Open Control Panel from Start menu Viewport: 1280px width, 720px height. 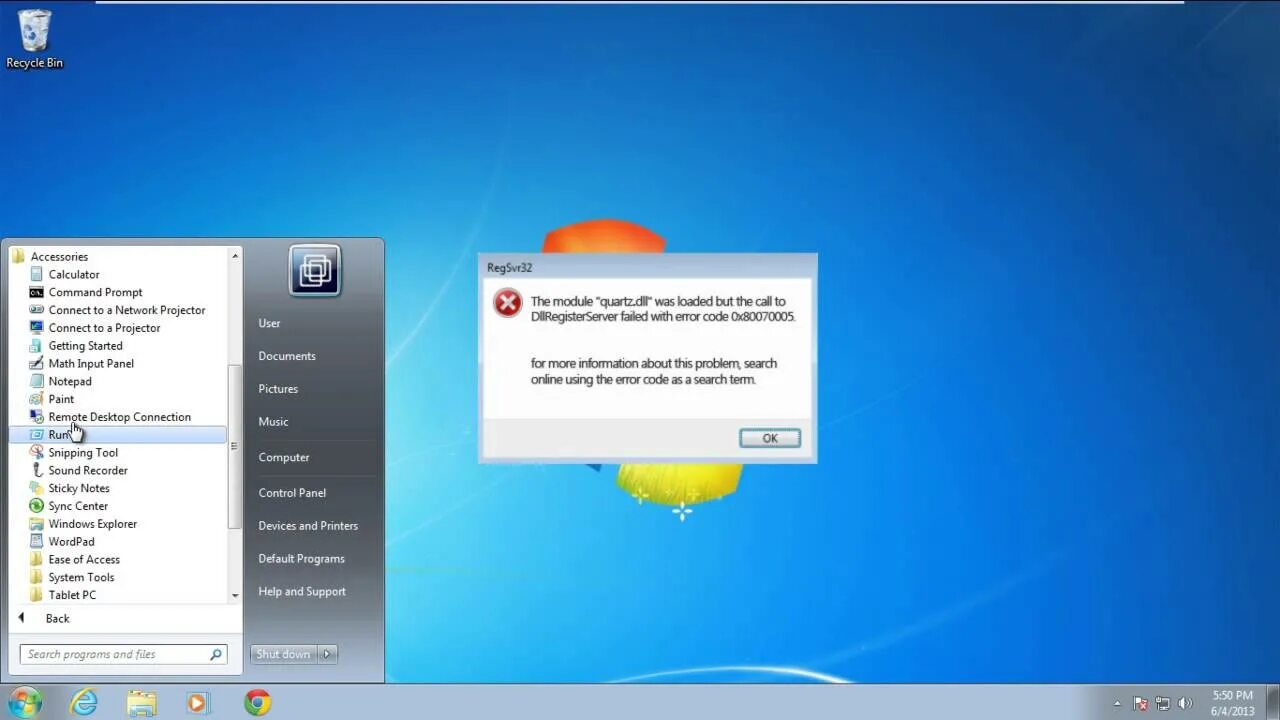[292, 493]
